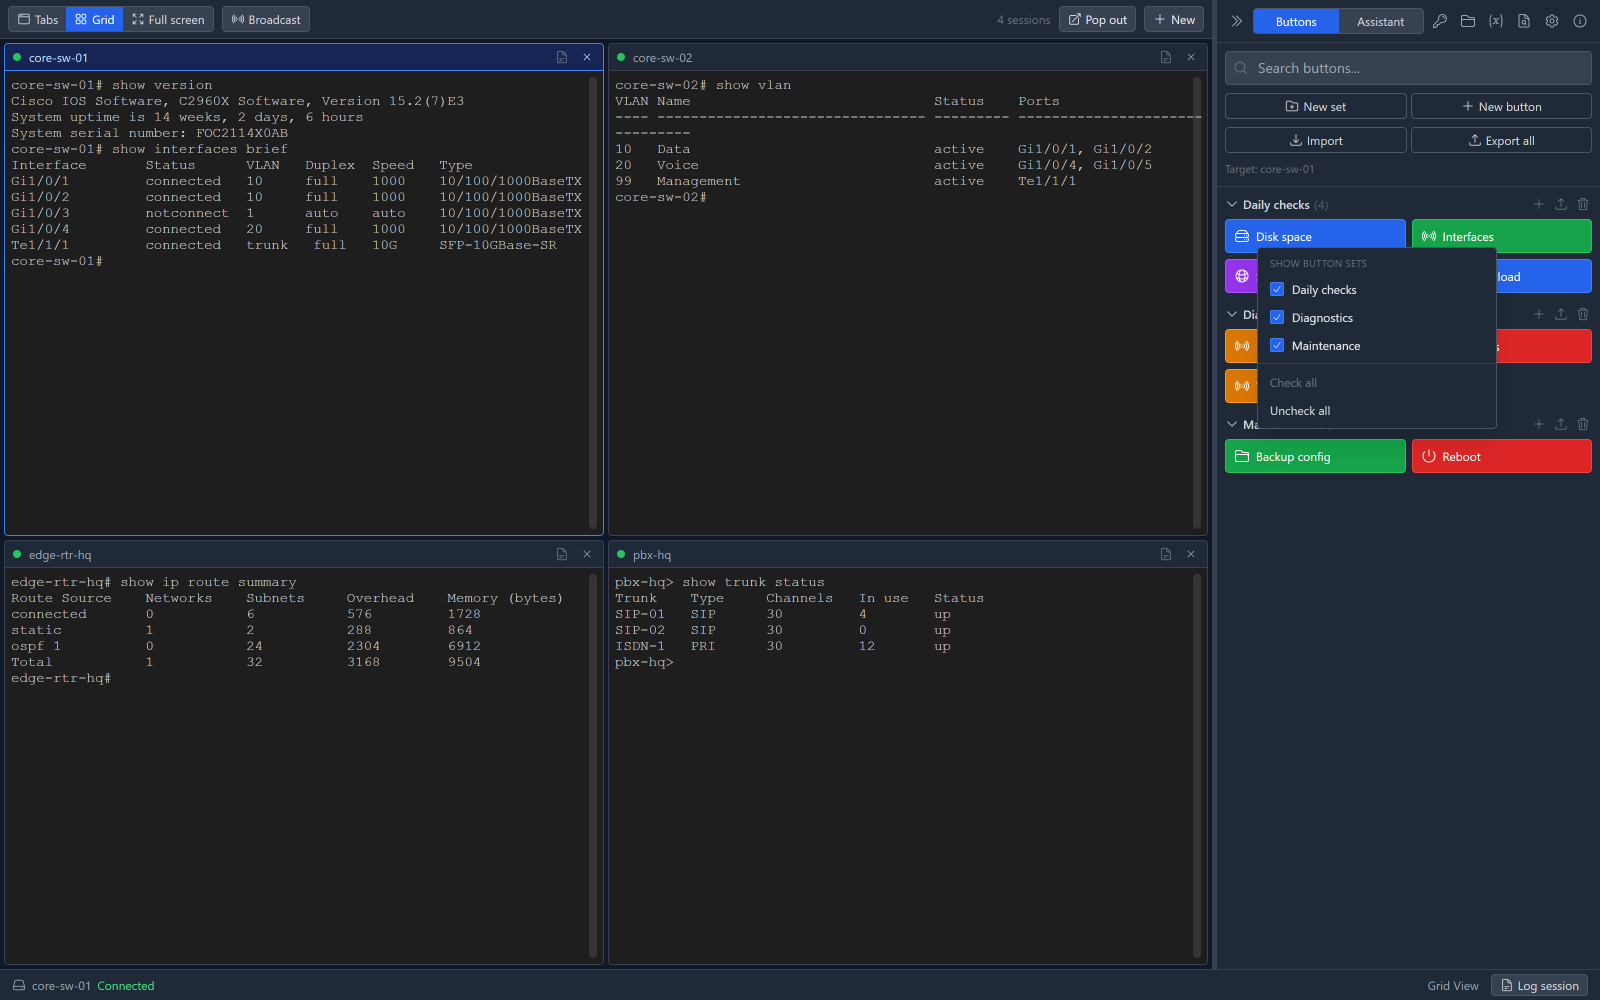Collapse the side panel with double chevron
Viewport: 1600px width, 1000px height.
click(x=1237, y=21)
